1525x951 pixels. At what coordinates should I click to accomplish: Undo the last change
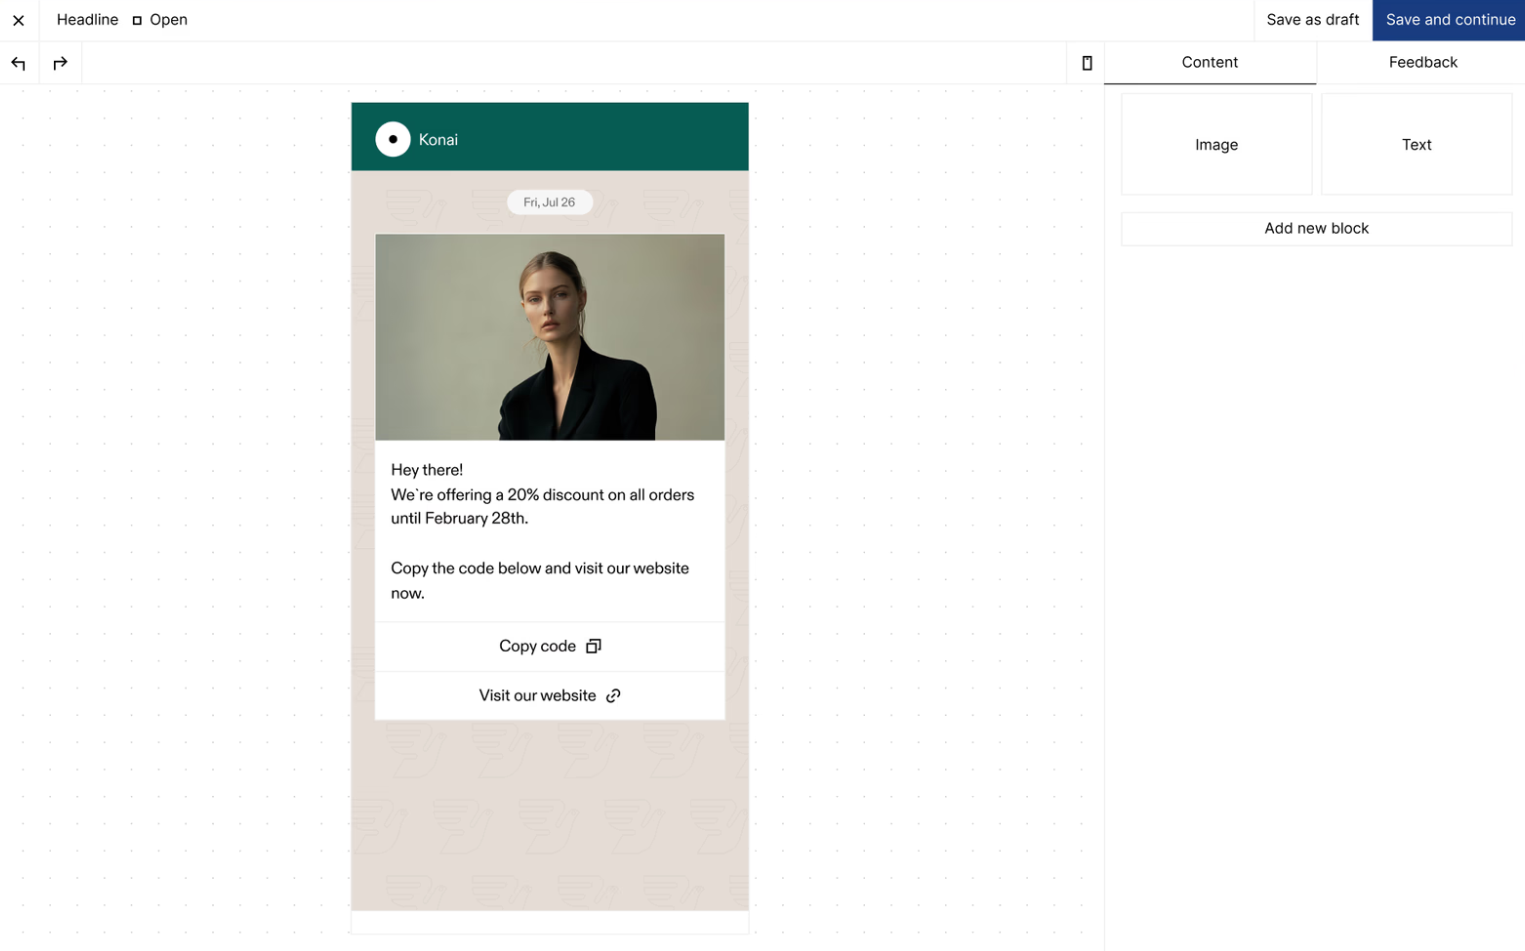(18, 62)
